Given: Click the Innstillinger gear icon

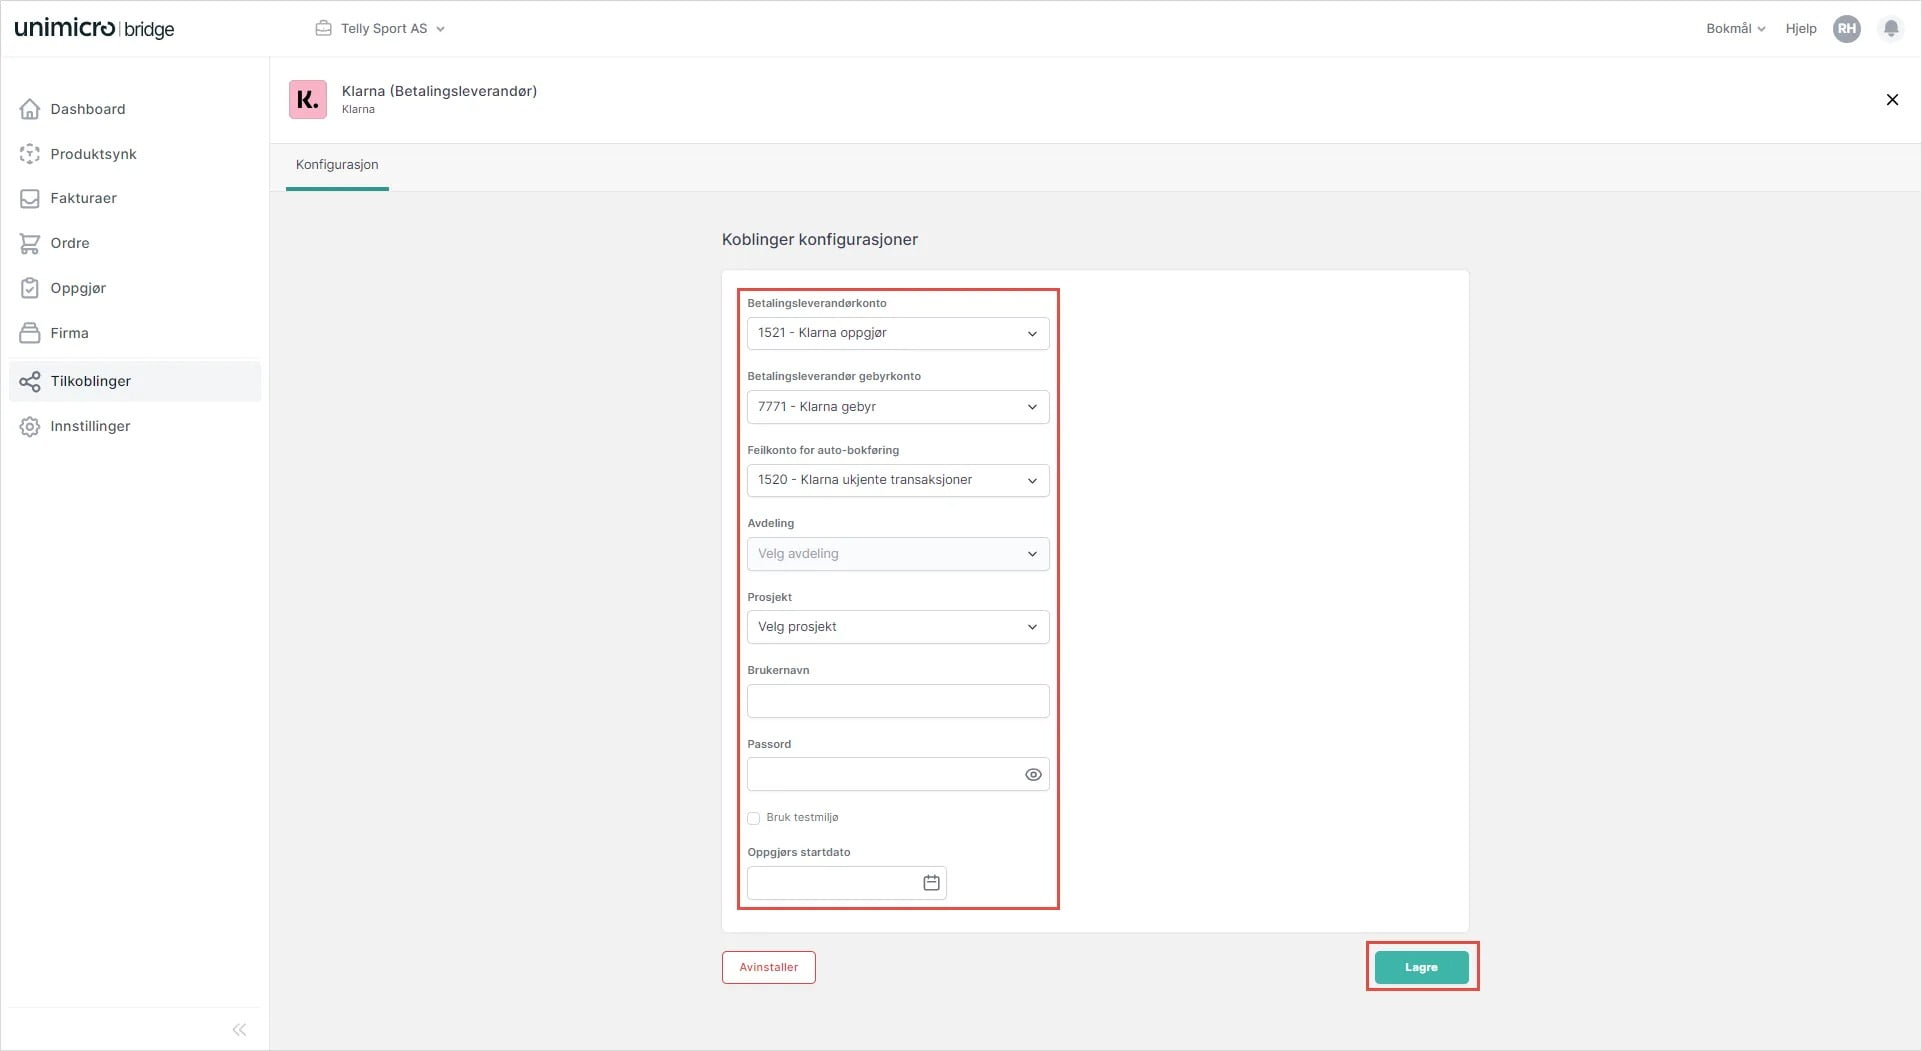Looking at the screenshot, I should coord(30,426).
